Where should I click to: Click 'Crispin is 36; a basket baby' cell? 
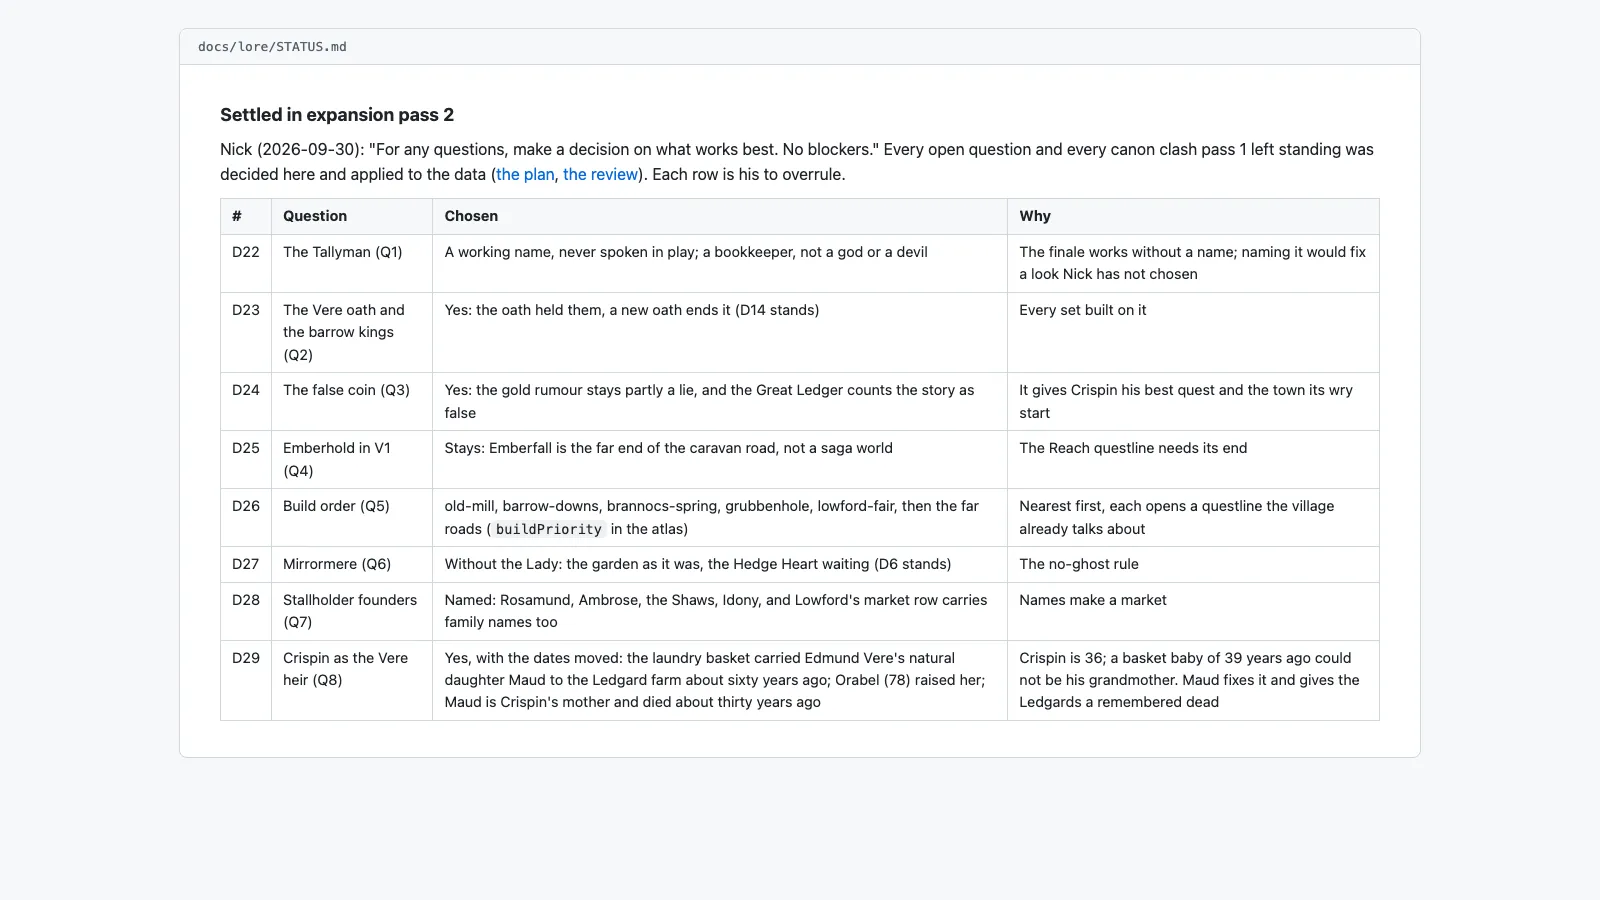pos(1193,681)
